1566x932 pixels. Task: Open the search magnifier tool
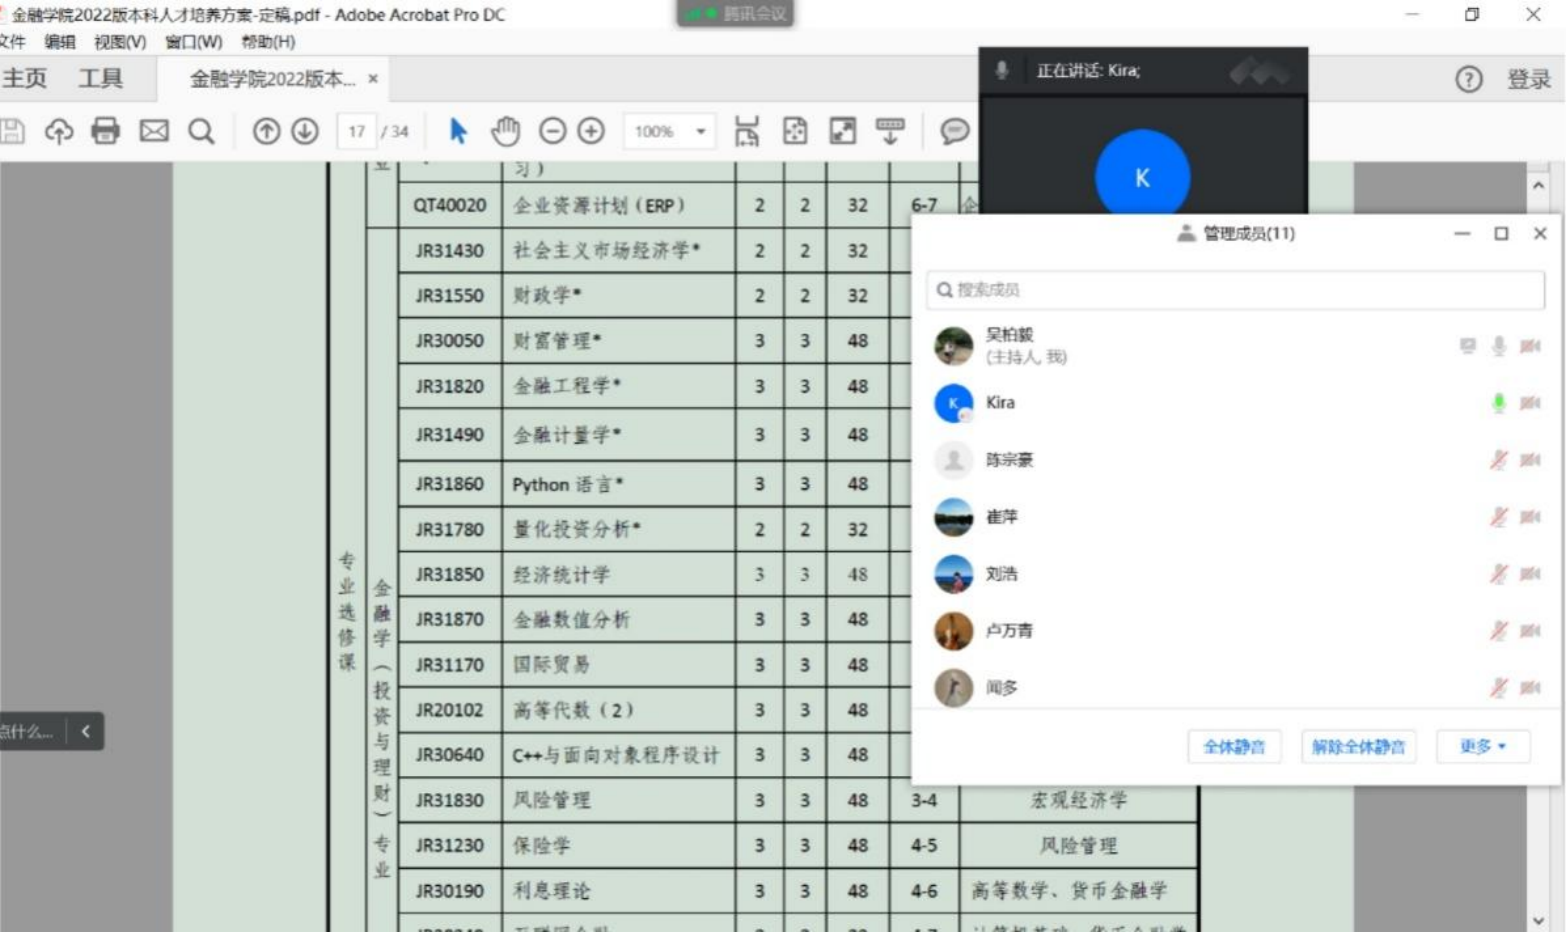click(x=201, y=131)
